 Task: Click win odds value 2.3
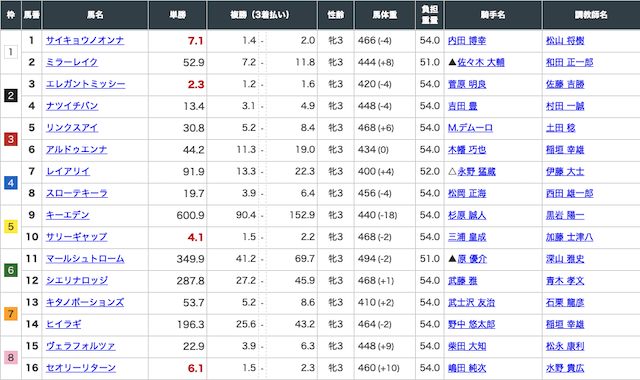tap(196, 84)
